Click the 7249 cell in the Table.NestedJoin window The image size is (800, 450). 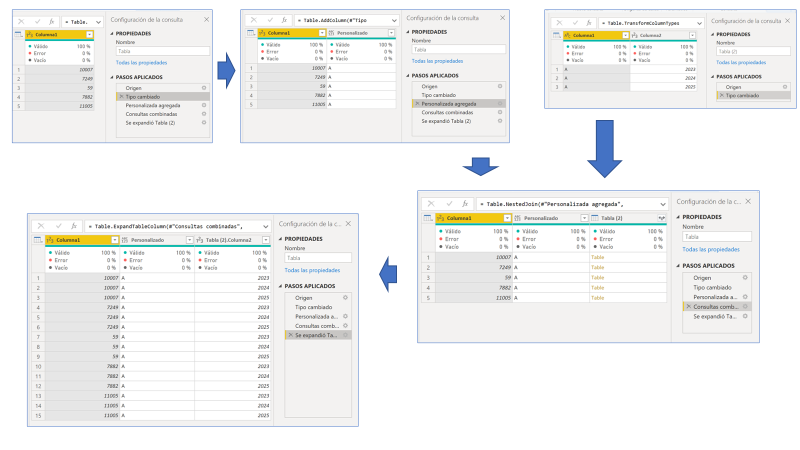tap(473, 267)
